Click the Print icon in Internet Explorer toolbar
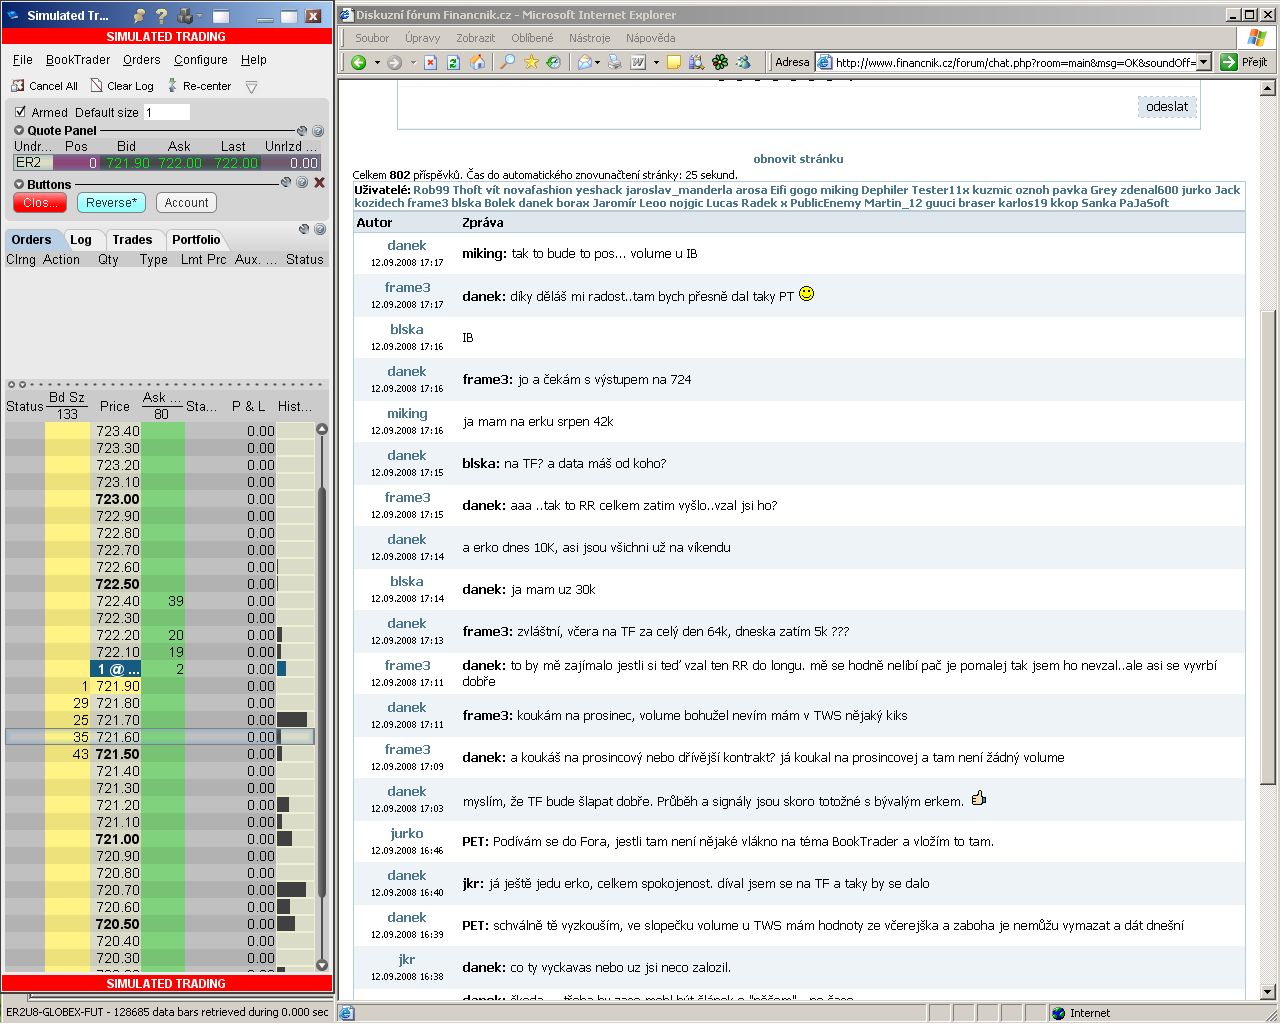This screenshot has height=1024, width=1280. [615, 62]
